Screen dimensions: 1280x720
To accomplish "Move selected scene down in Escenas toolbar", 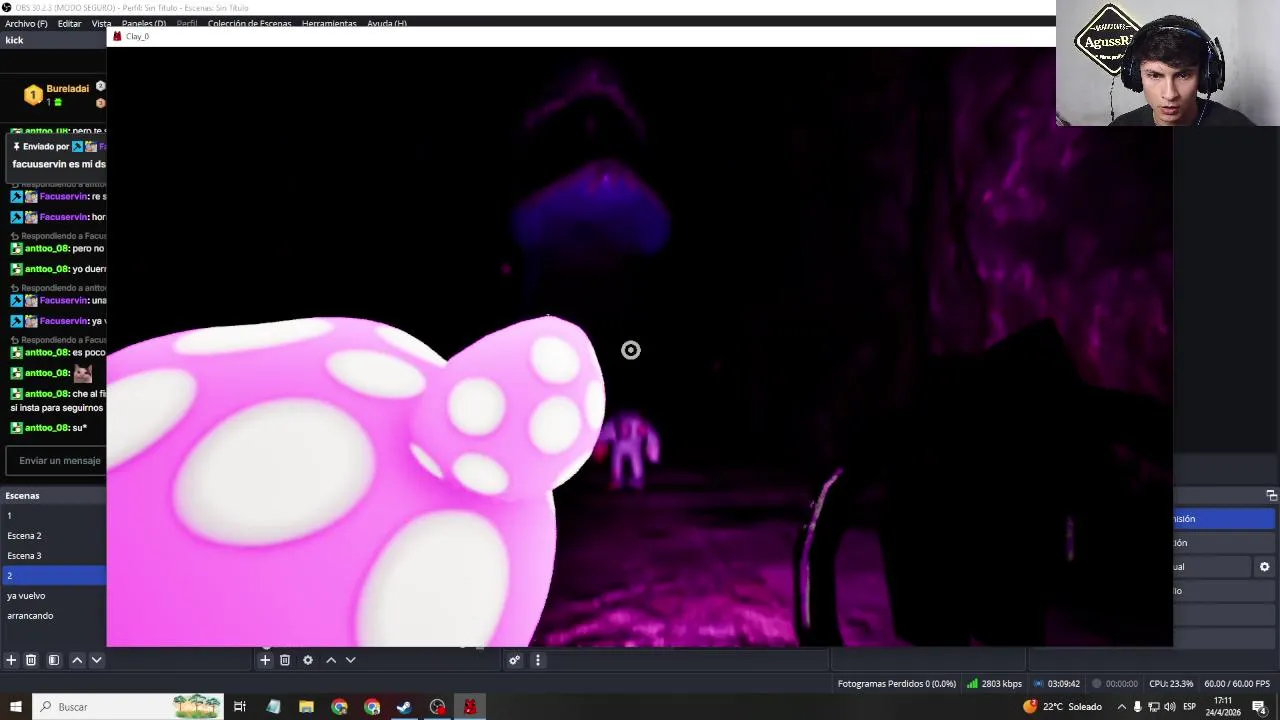I will point(97,660).
